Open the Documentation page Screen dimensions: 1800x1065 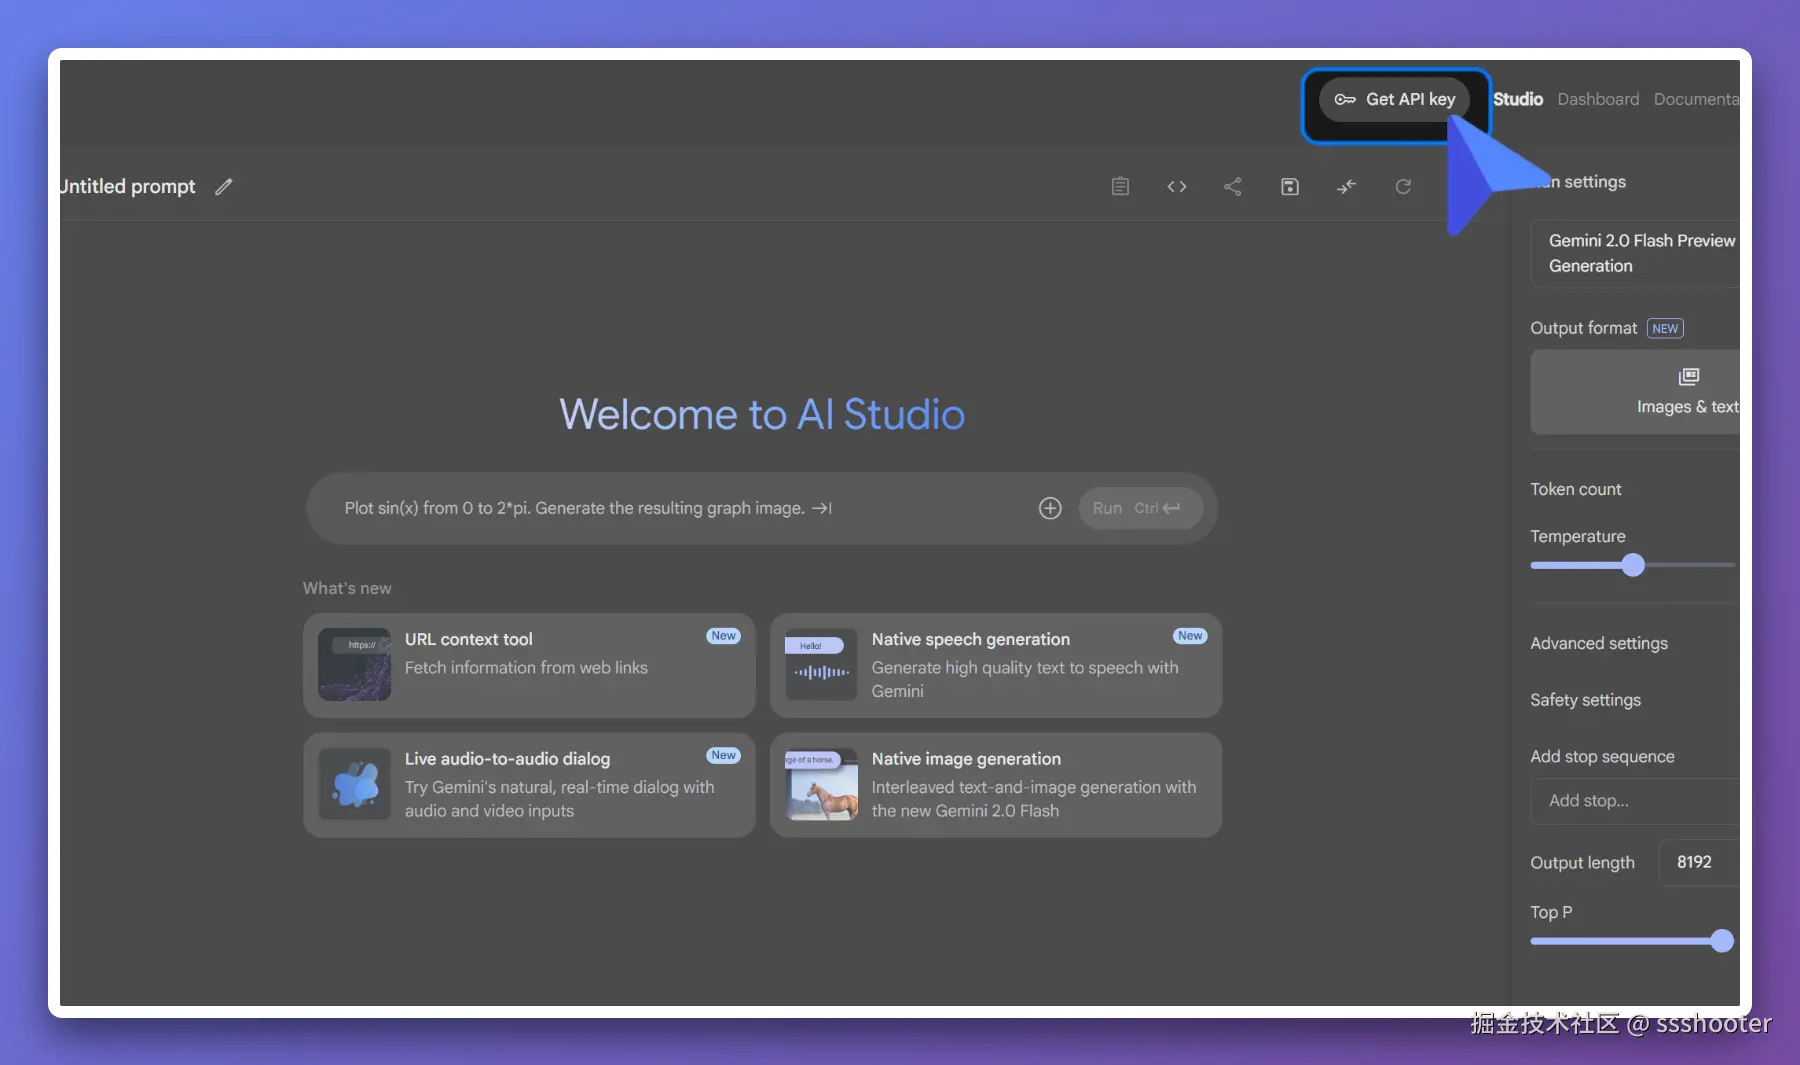point(1697,99)
